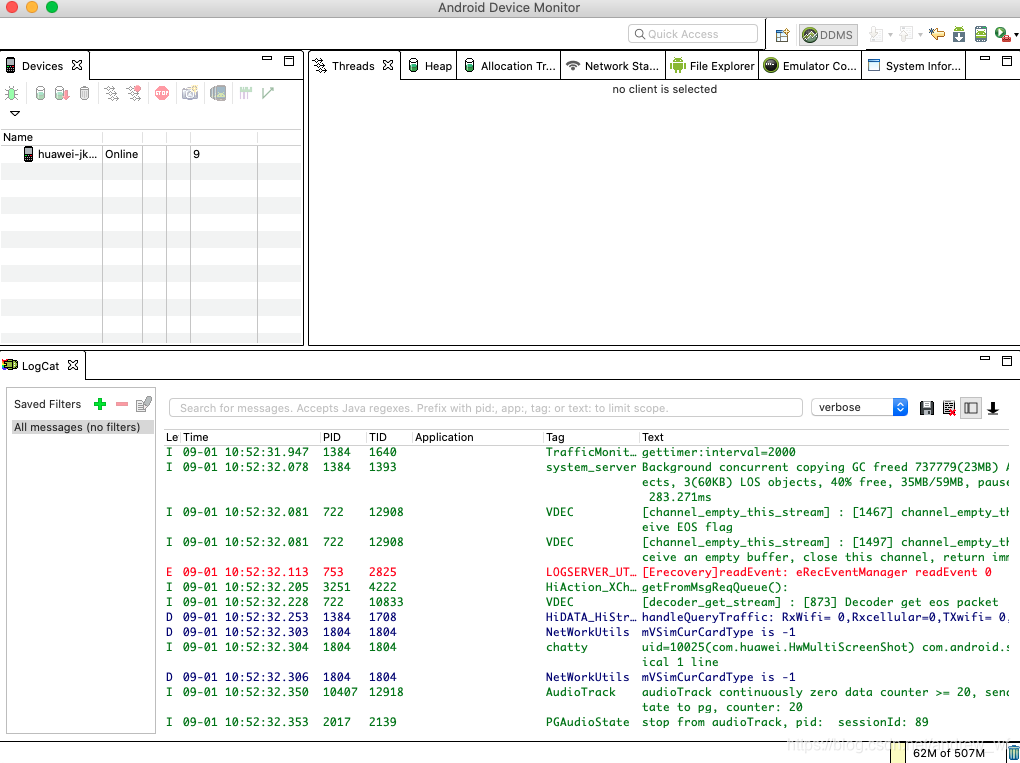Image resolution: width=1020 pixels, height=763 pixels.
Task: Switch to the File Explorer tab
Action: 712,66
